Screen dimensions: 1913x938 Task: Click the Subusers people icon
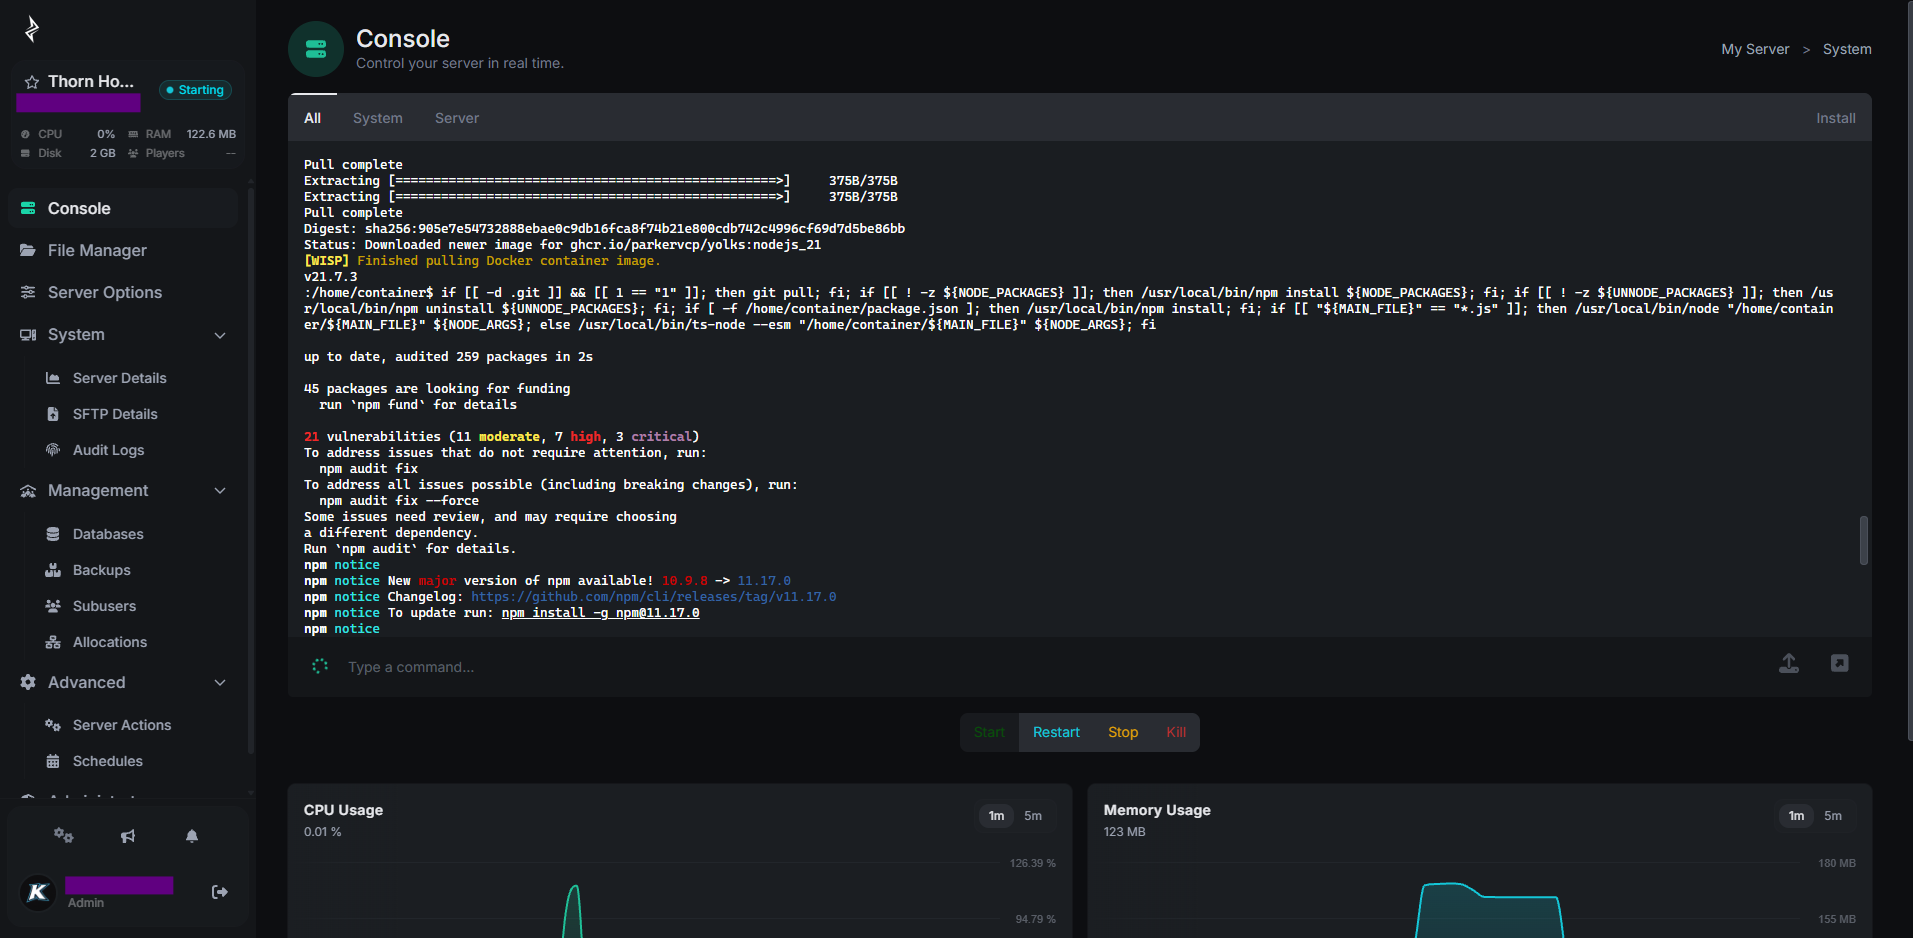(x=53, y=606)
